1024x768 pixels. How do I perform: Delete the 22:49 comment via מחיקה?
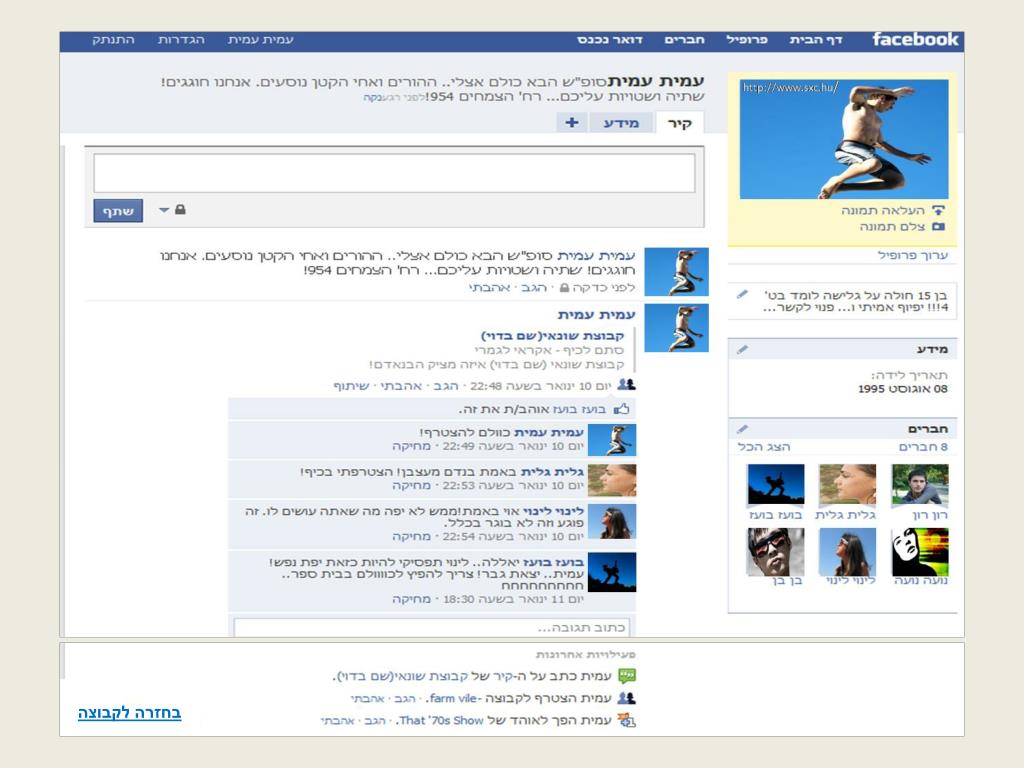tap(411, 446)
